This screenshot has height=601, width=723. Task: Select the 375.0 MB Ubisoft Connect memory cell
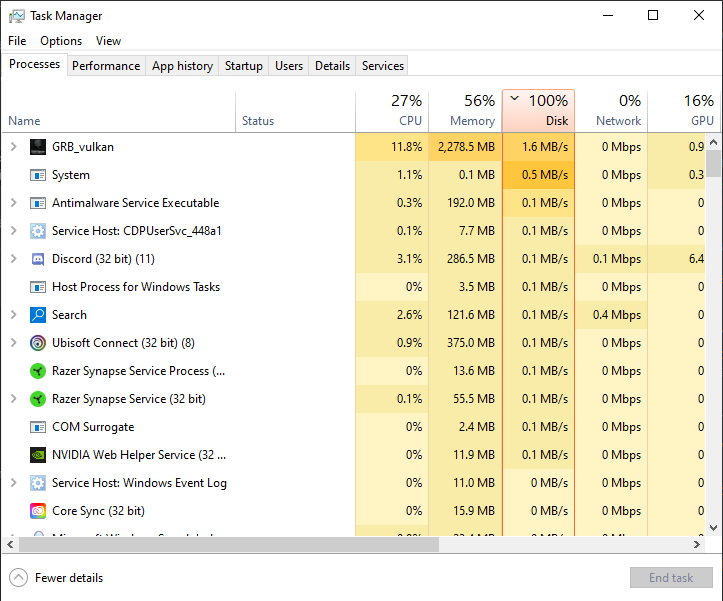[465, 343]
